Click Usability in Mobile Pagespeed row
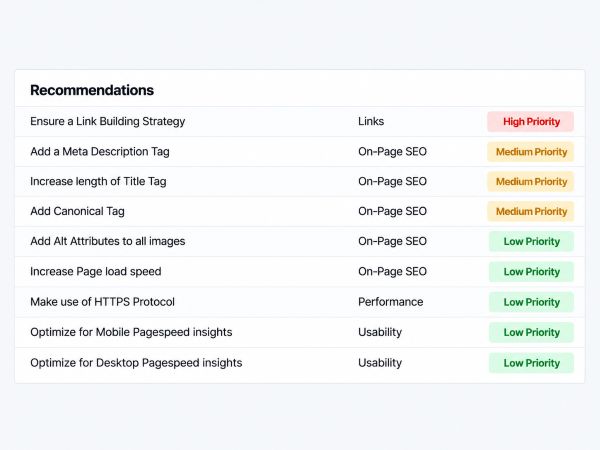The image size is (600, 450). (380, 332)
